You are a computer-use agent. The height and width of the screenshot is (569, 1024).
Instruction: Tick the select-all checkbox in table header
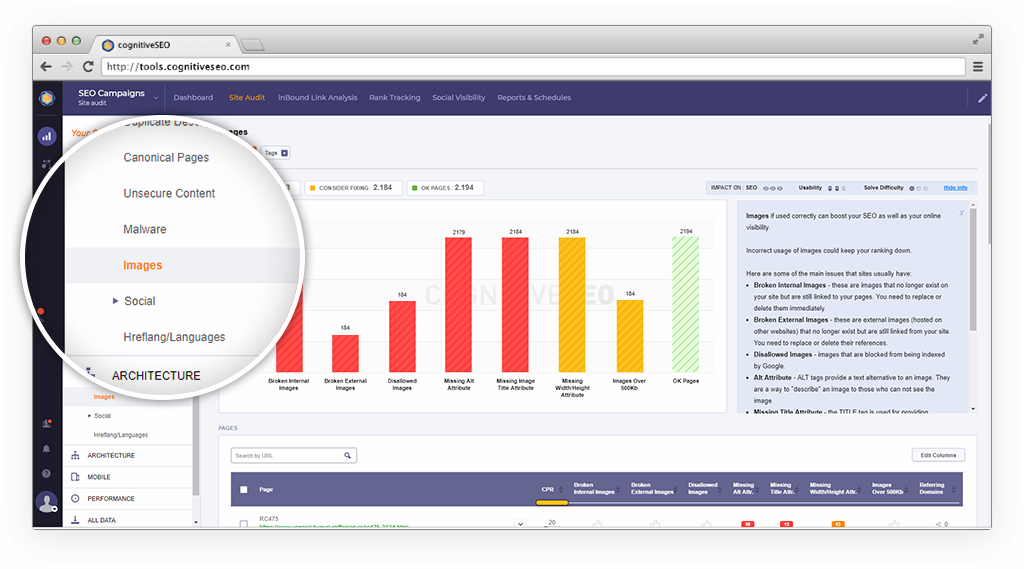(244, 489)
